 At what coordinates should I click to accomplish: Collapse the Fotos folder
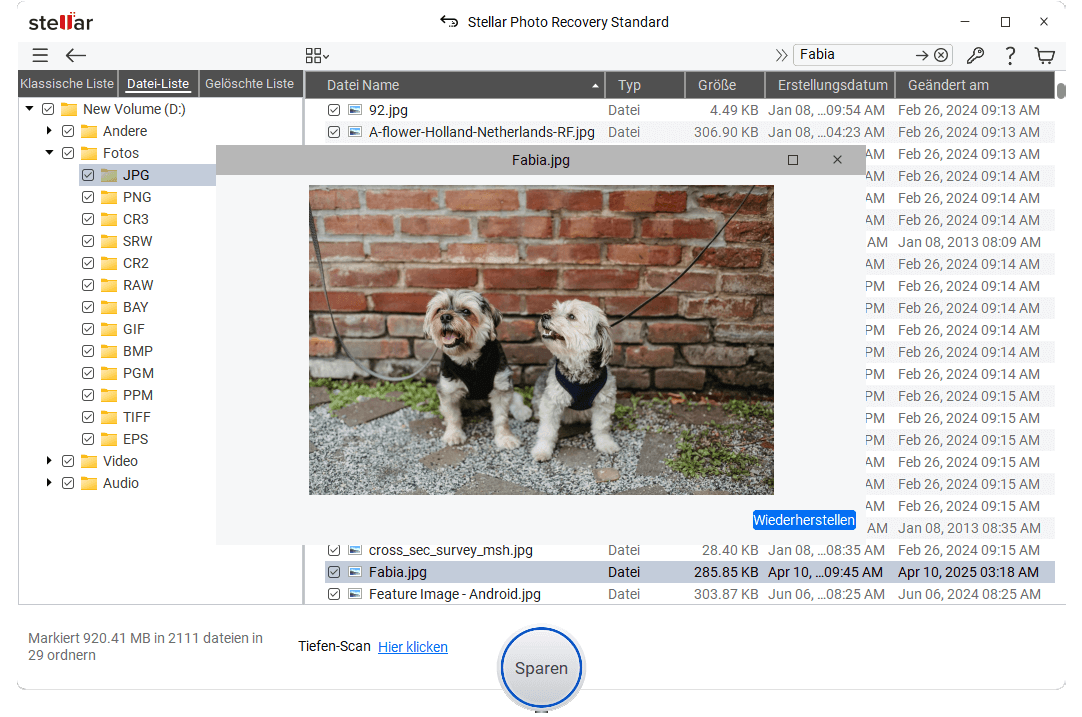click(49, 153)
